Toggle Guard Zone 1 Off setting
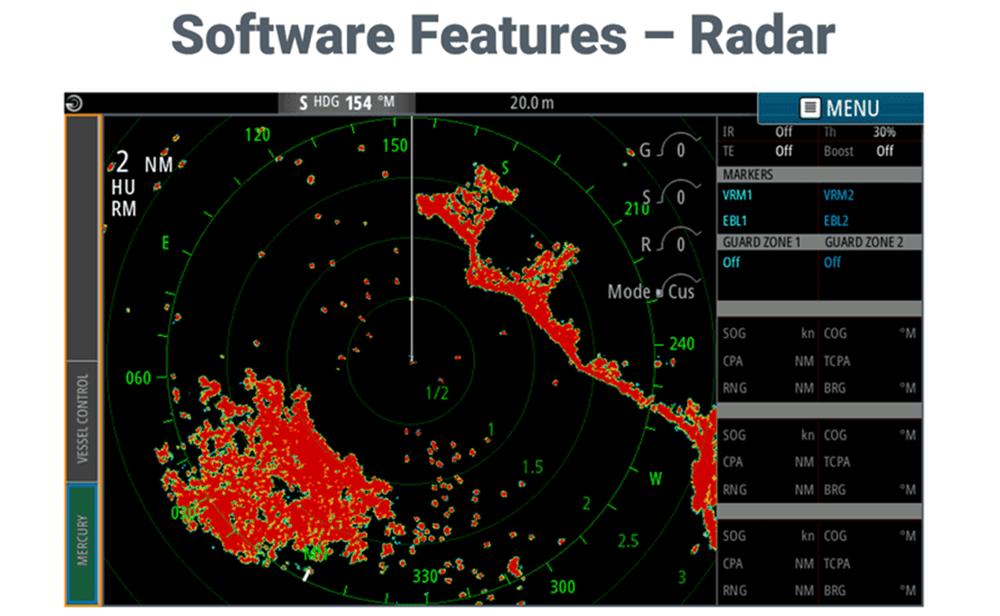The image size is (1000, 616). [731, 262]
